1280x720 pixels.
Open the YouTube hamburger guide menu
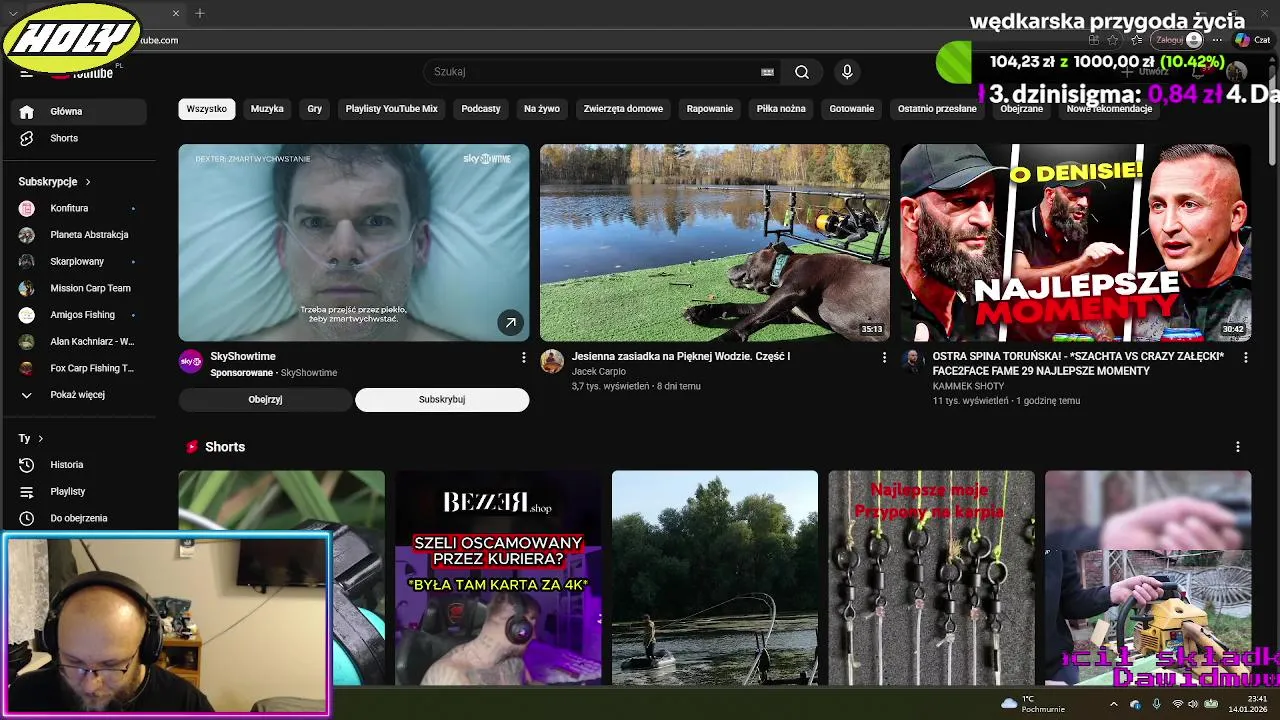pyautogui.click(x=26, y=72)
